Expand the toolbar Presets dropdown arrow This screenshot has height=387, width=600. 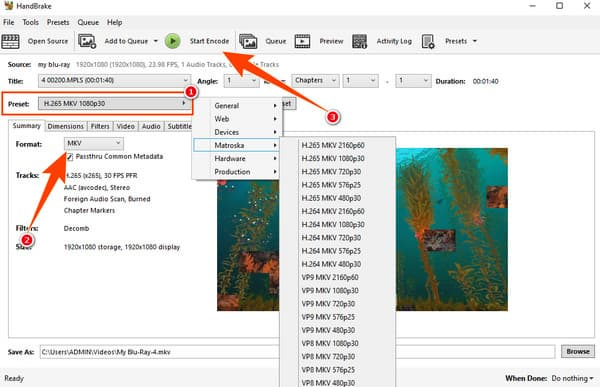click(475, 41)
